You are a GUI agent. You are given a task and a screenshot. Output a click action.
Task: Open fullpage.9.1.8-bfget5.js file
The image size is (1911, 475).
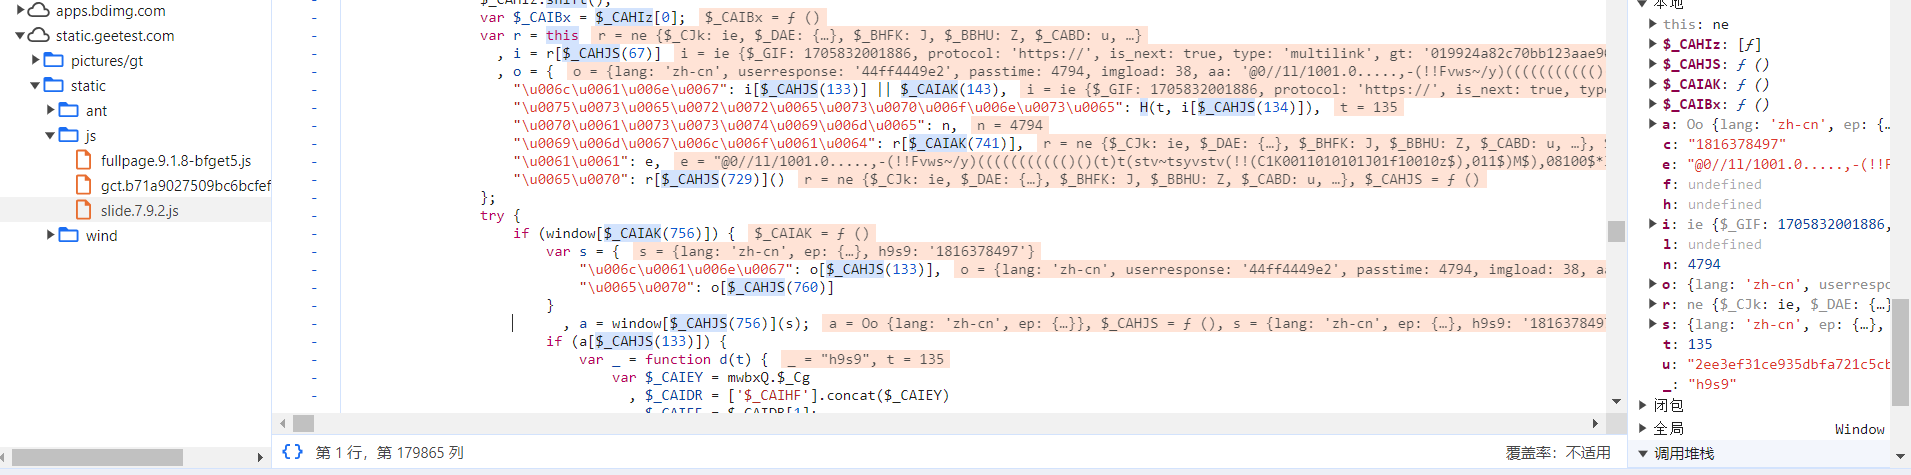(x=176, y=160)
